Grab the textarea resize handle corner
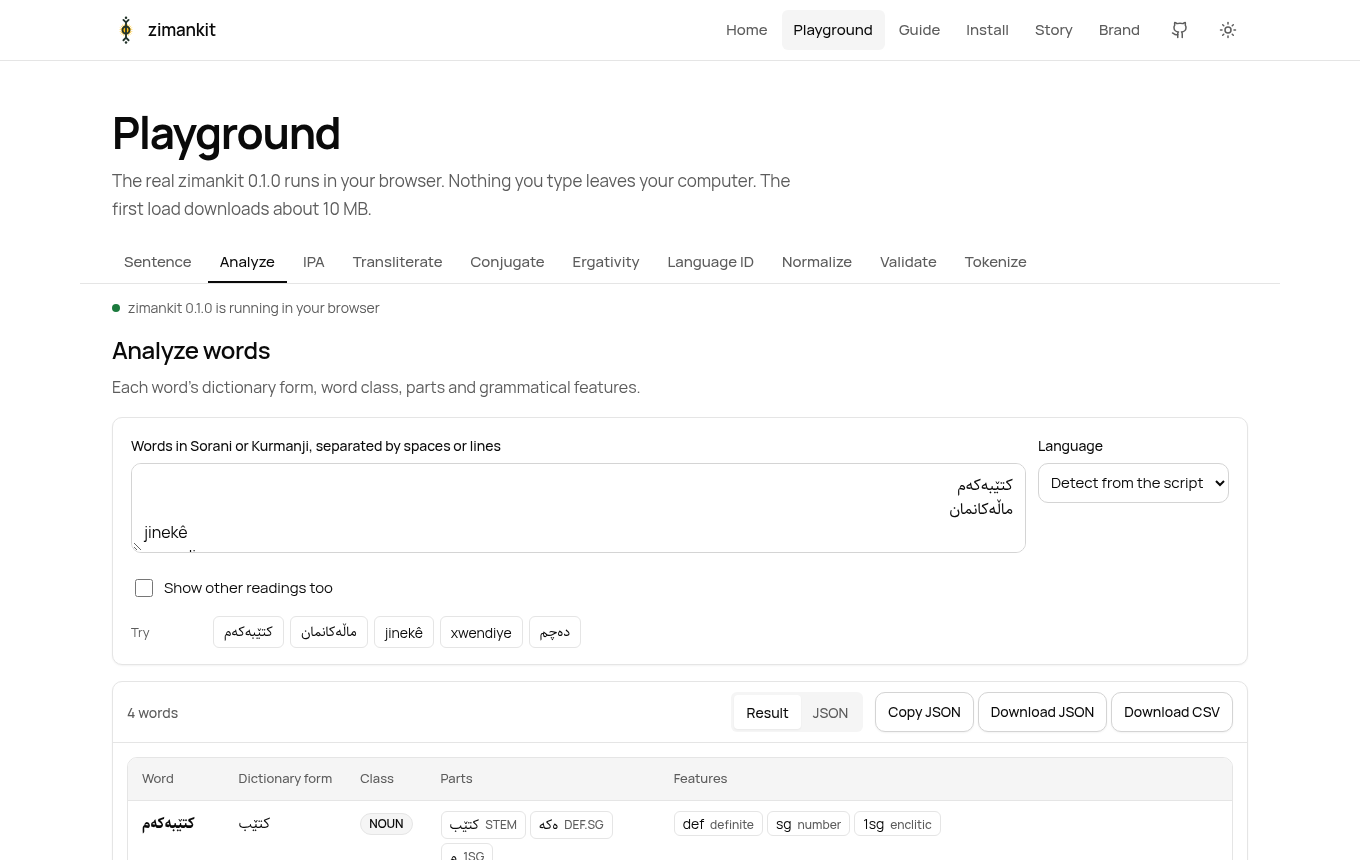Viewport: 1360px width, 860px height. pyautogui.click(x=138, y=546)
